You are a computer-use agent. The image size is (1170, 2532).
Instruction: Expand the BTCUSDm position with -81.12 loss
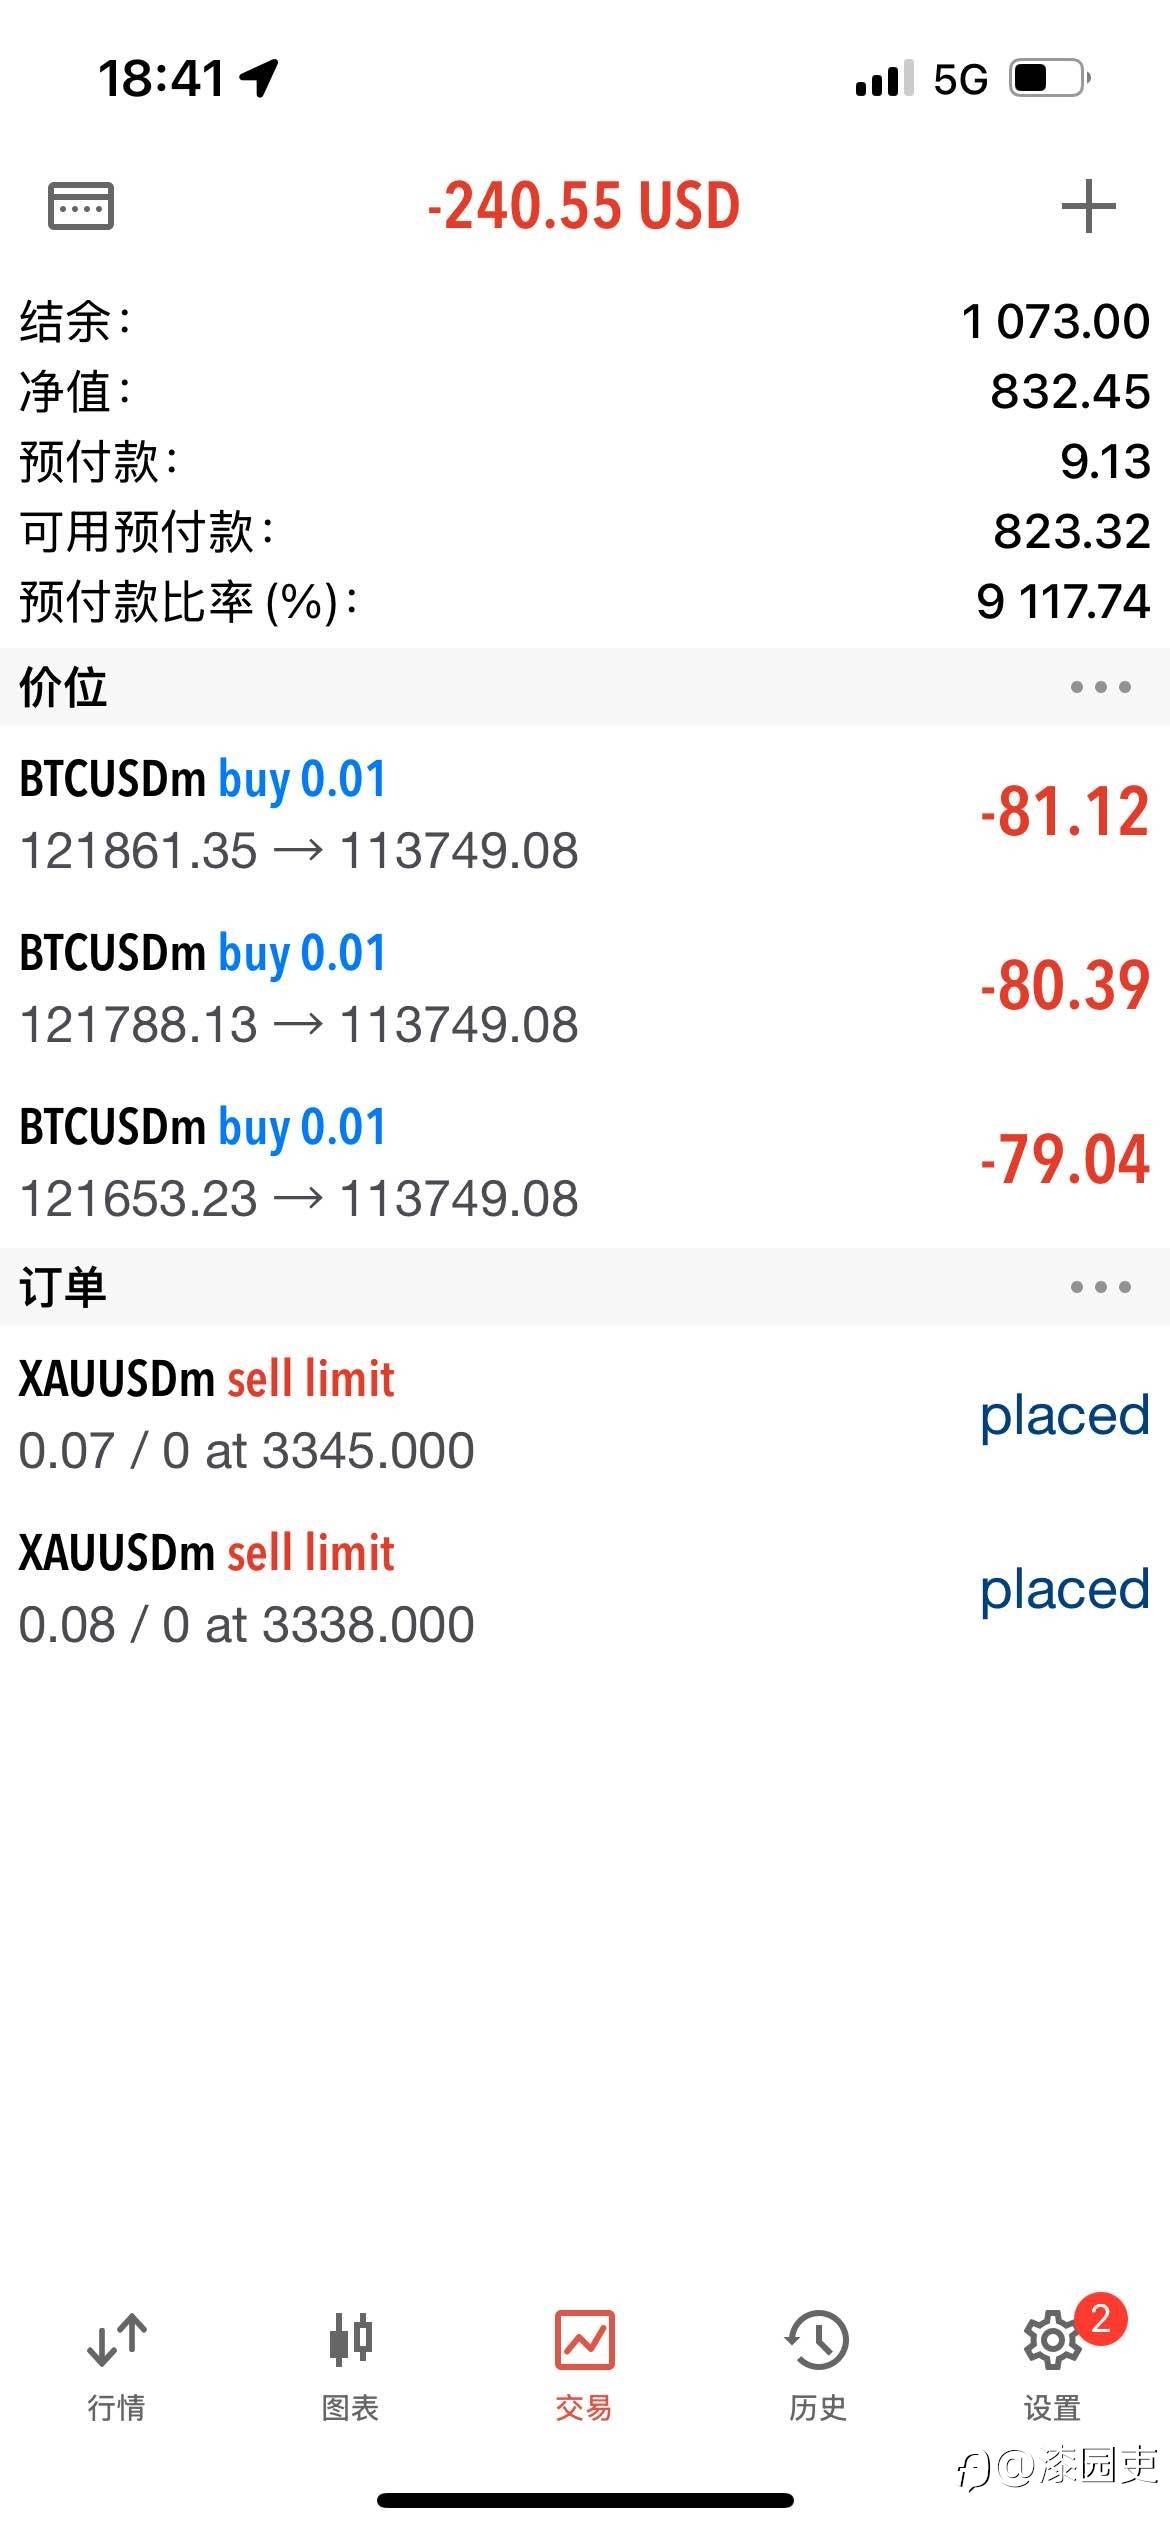[585, 813]
